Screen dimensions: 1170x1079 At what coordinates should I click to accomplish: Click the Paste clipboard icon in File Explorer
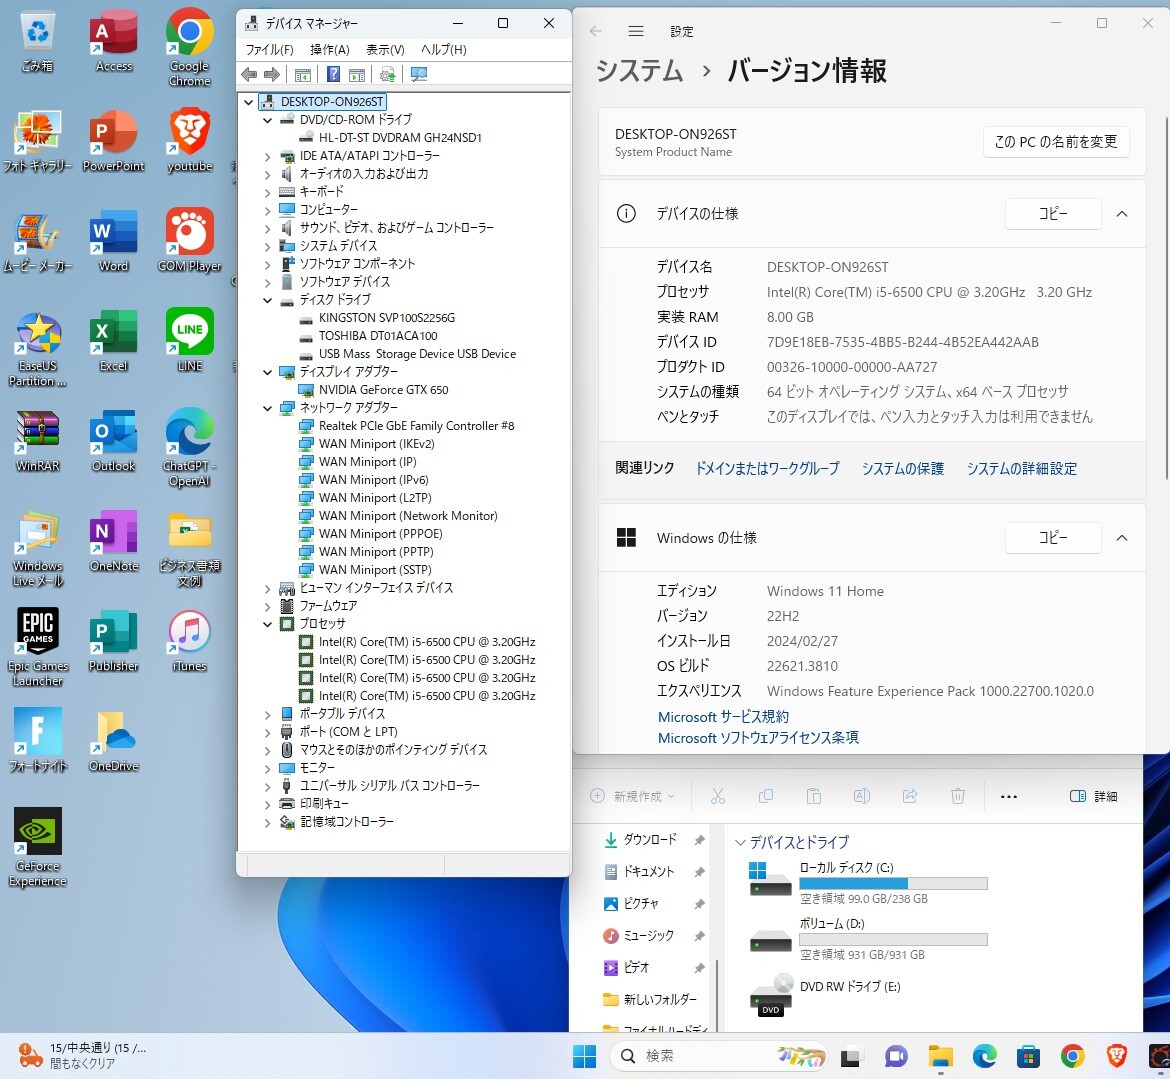click(813, 796)
